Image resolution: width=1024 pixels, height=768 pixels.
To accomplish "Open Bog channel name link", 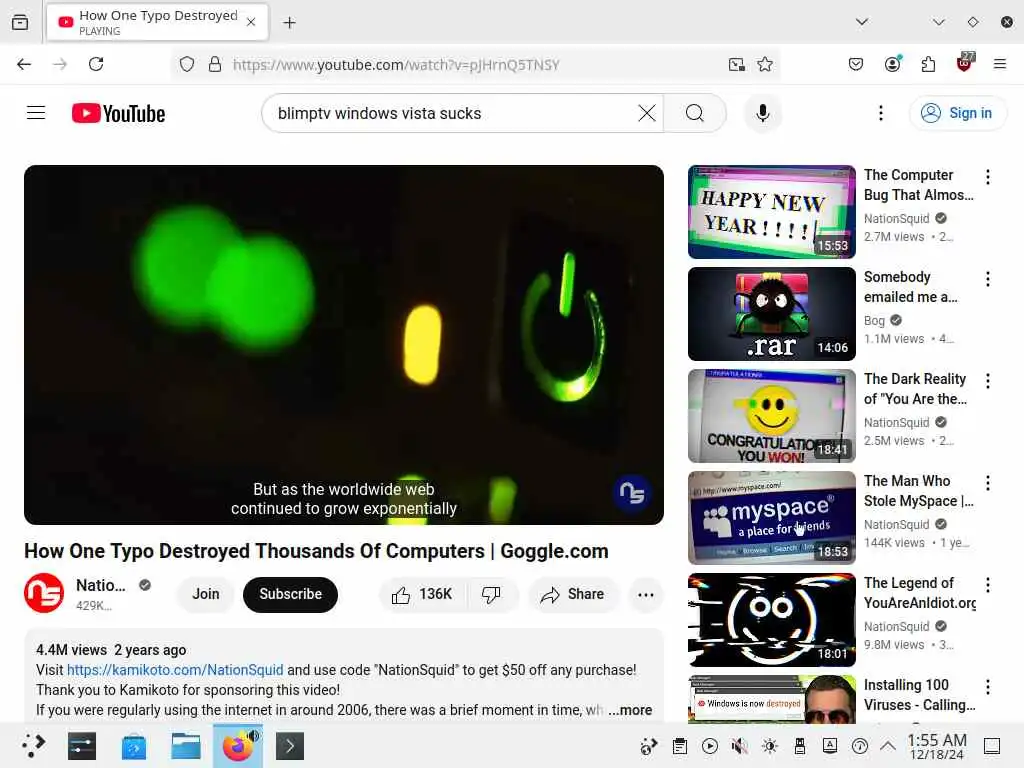I will (x=874, y=320).
